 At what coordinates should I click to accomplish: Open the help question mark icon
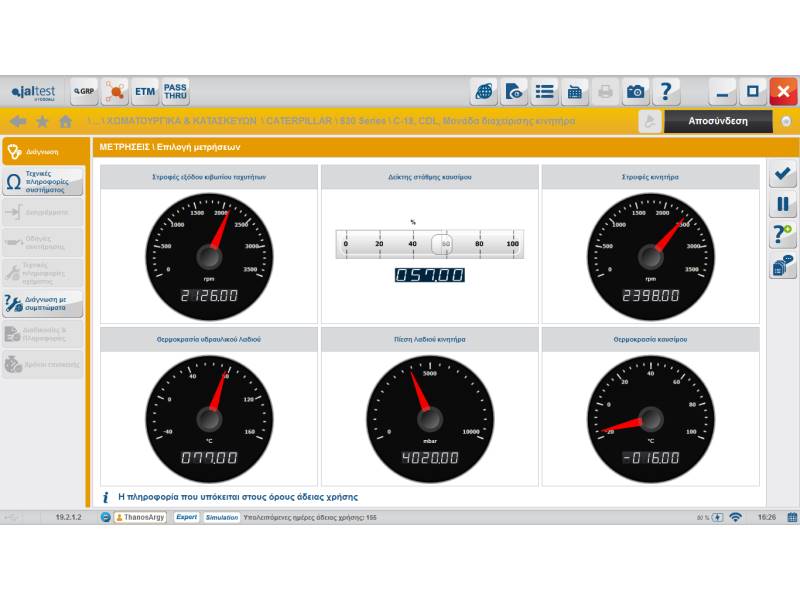tap(666, 92)
